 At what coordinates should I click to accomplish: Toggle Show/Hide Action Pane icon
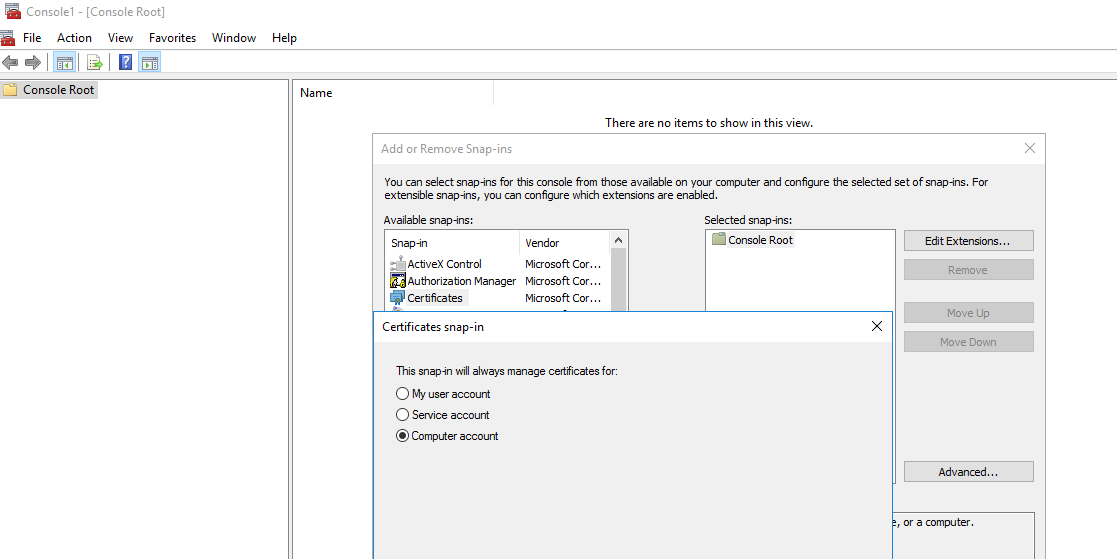(150, 63)
